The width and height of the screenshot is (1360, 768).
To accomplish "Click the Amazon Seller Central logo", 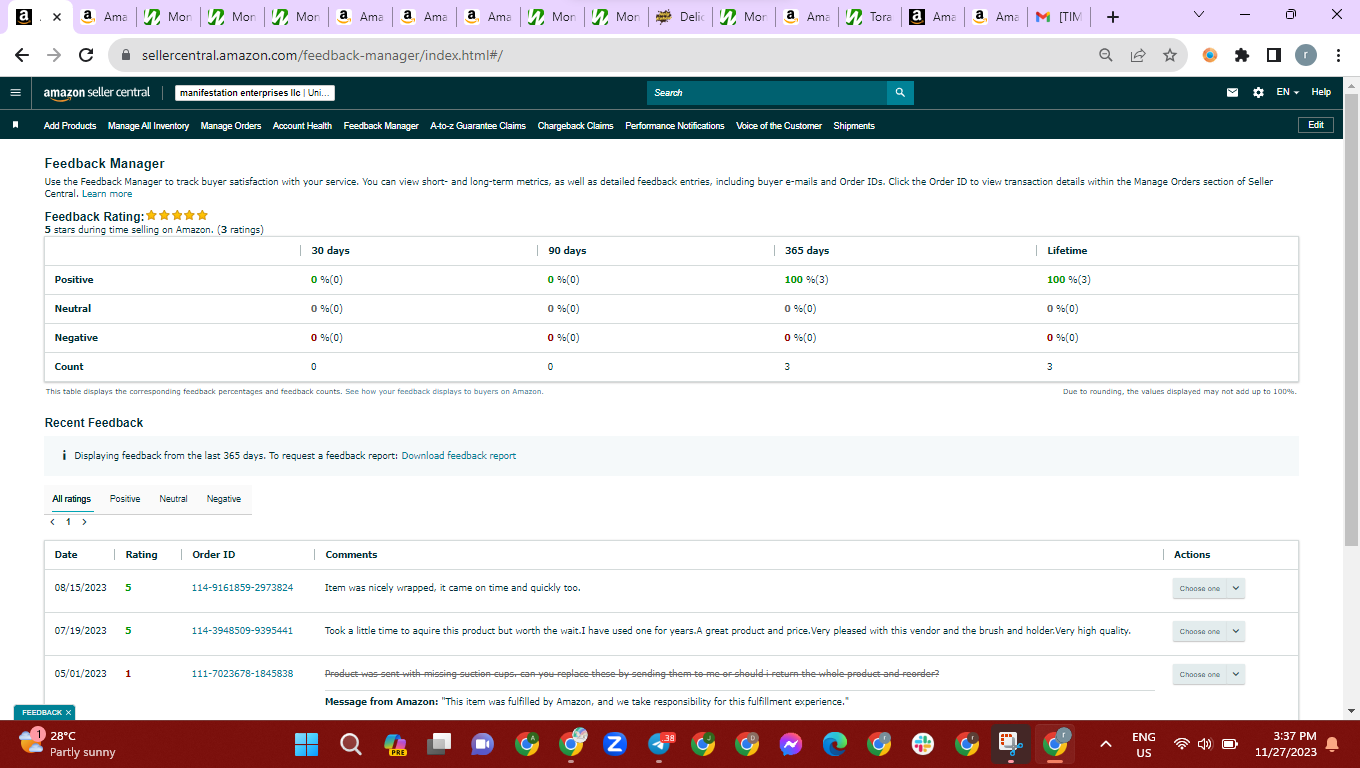I will pyautogui.click(x=97, y=92).
